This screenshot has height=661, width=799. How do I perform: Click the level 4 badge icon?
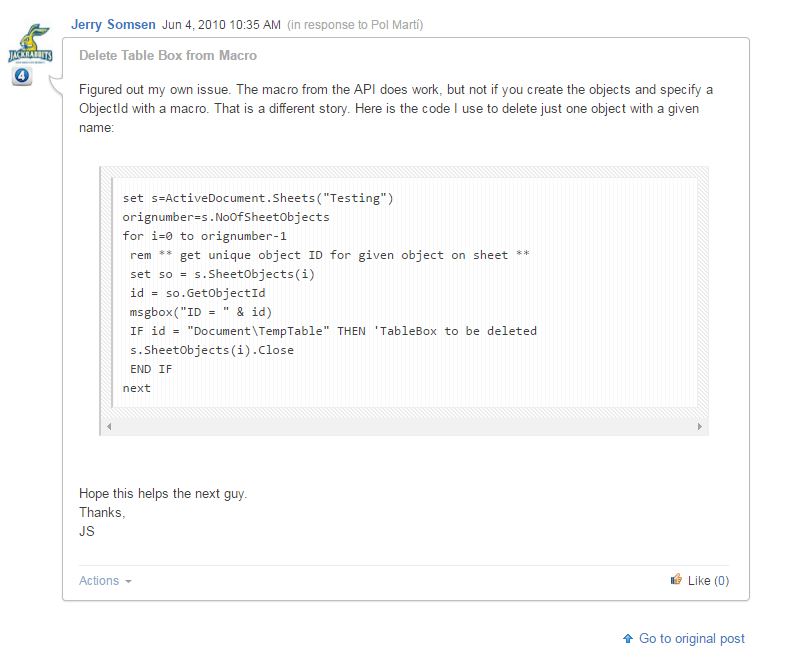pos(22,76)
